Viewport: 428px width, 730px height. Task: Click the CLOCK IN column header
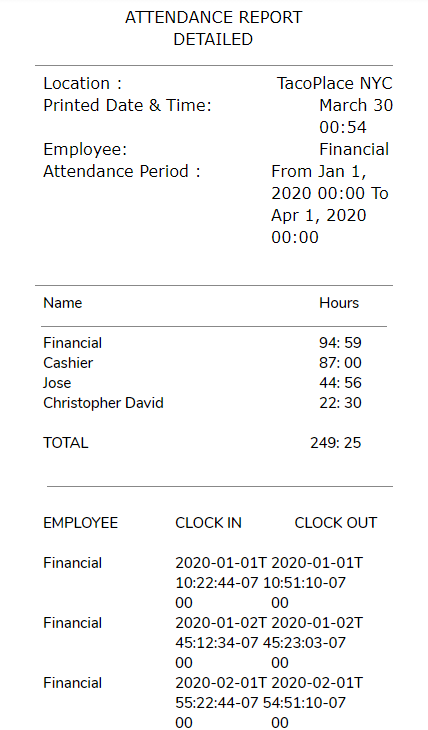pos(208,523)
